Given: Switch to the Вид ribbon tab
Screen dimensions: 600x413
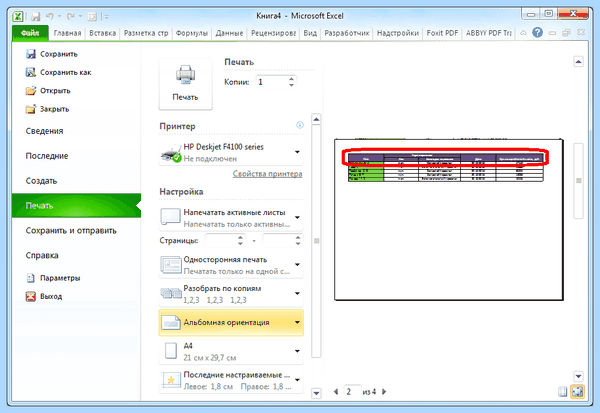Looking at the screenshot, I should pos(310,33).
